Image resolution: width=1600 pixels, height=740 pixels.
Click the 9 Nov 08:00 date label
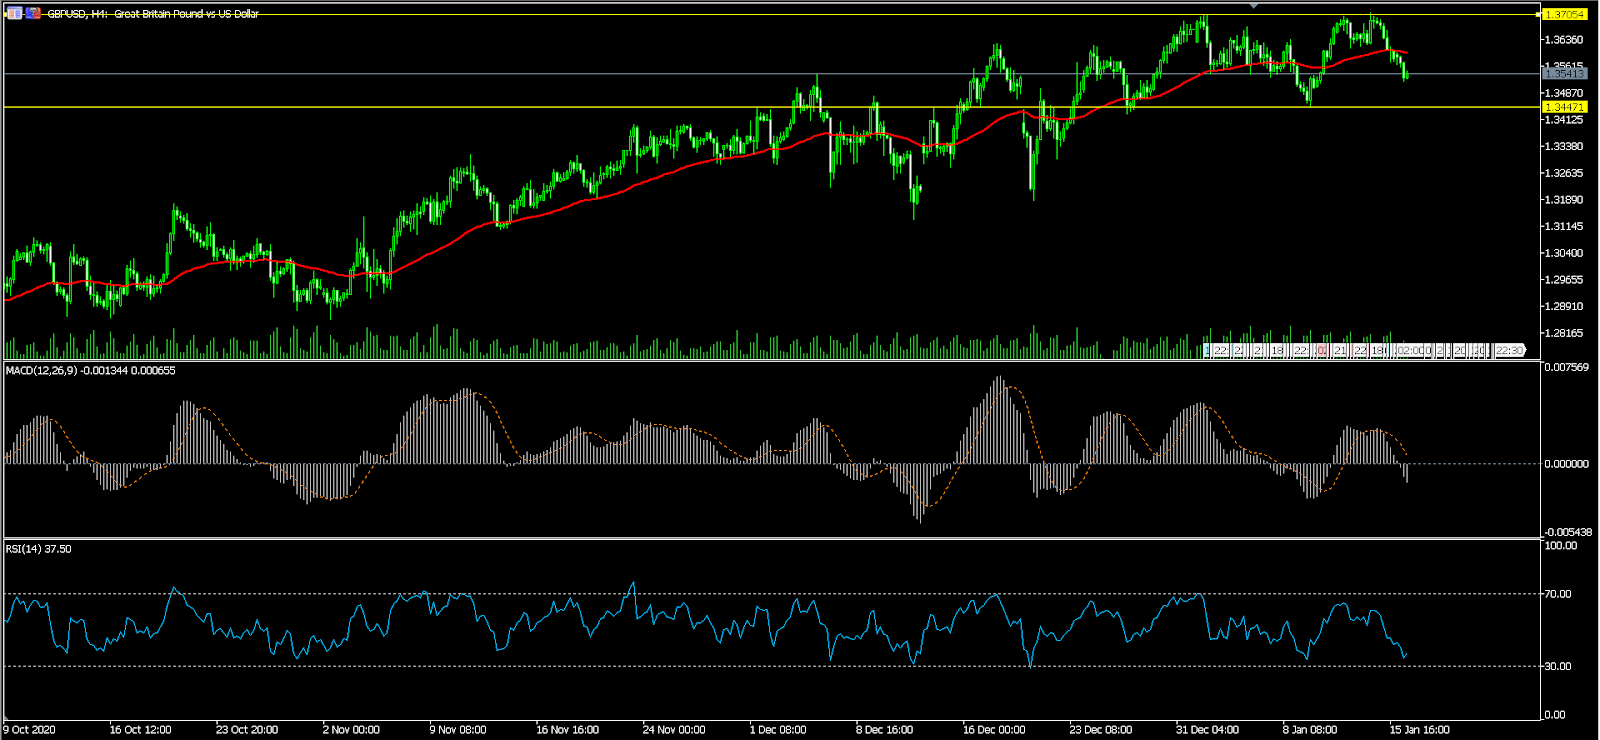tap(457, 729)
